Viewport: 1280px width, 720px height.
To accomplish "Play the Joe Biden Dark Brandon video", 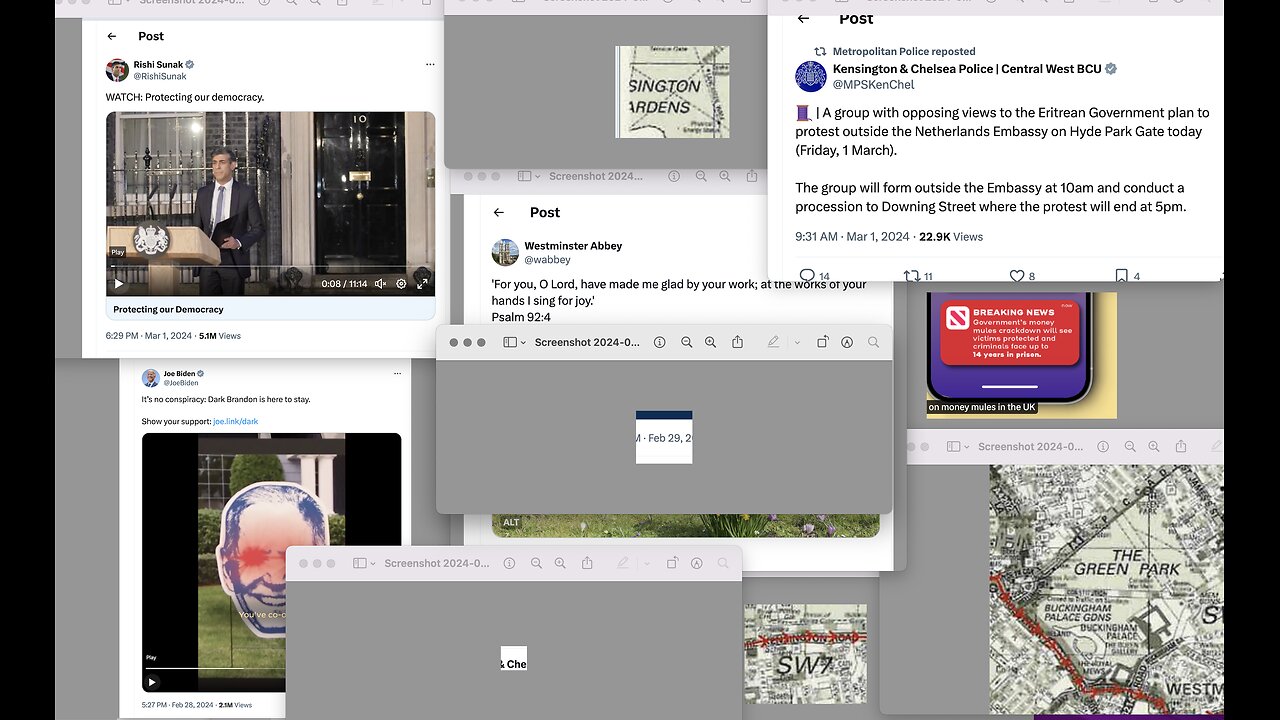I will 152,682.
